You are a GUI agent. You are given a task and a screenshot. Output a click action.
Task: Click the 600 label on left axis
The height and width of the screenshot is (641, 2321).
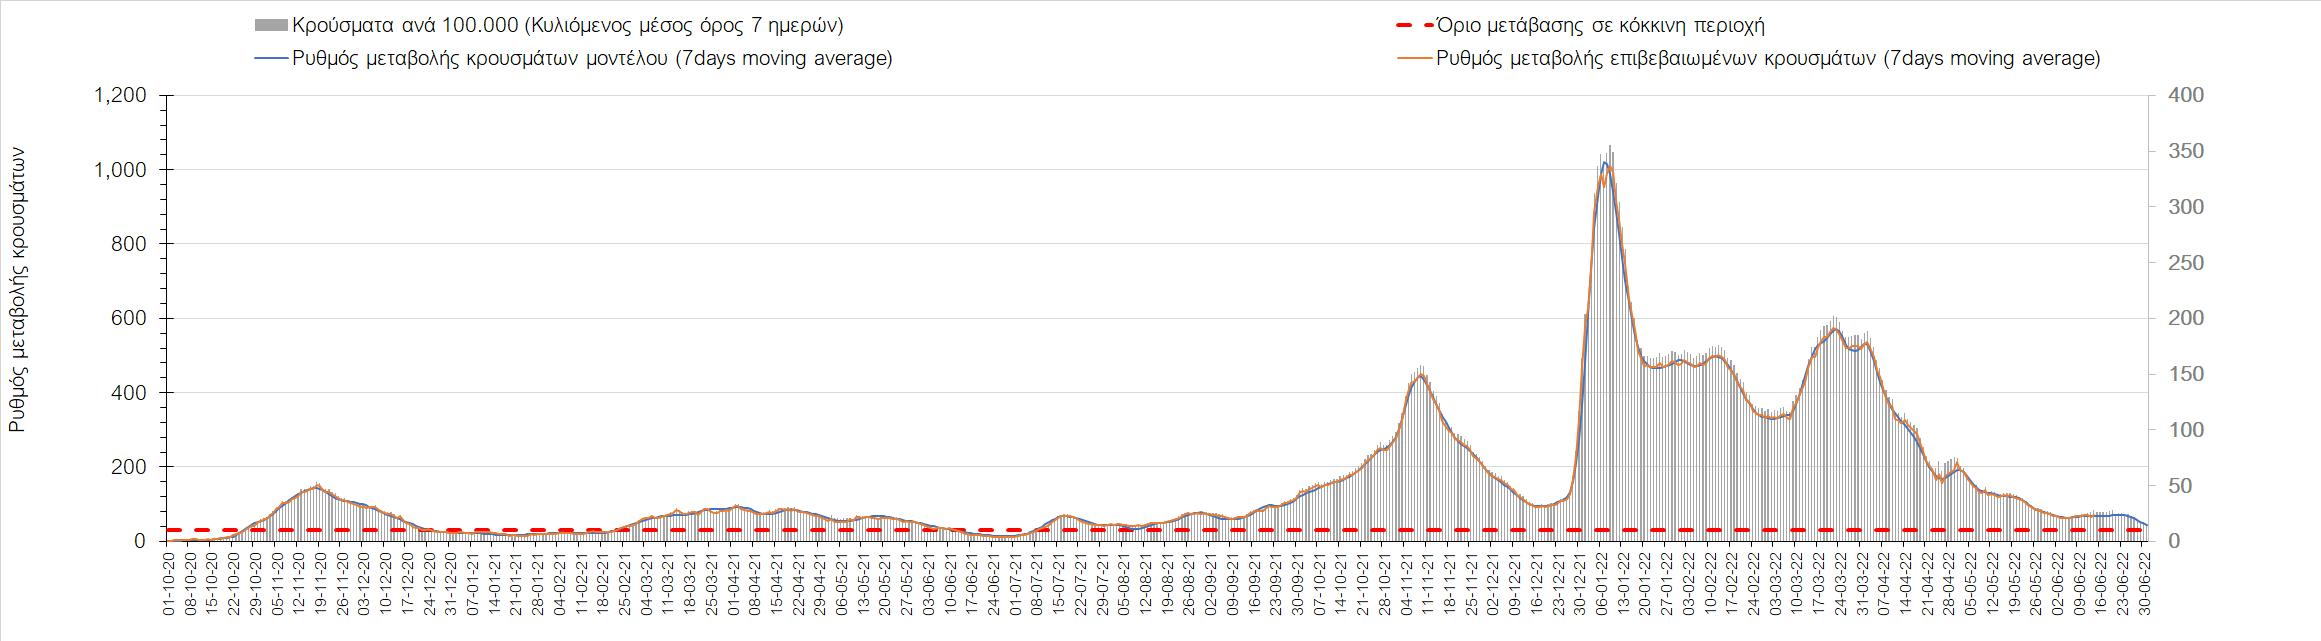(x=129, y=319)
